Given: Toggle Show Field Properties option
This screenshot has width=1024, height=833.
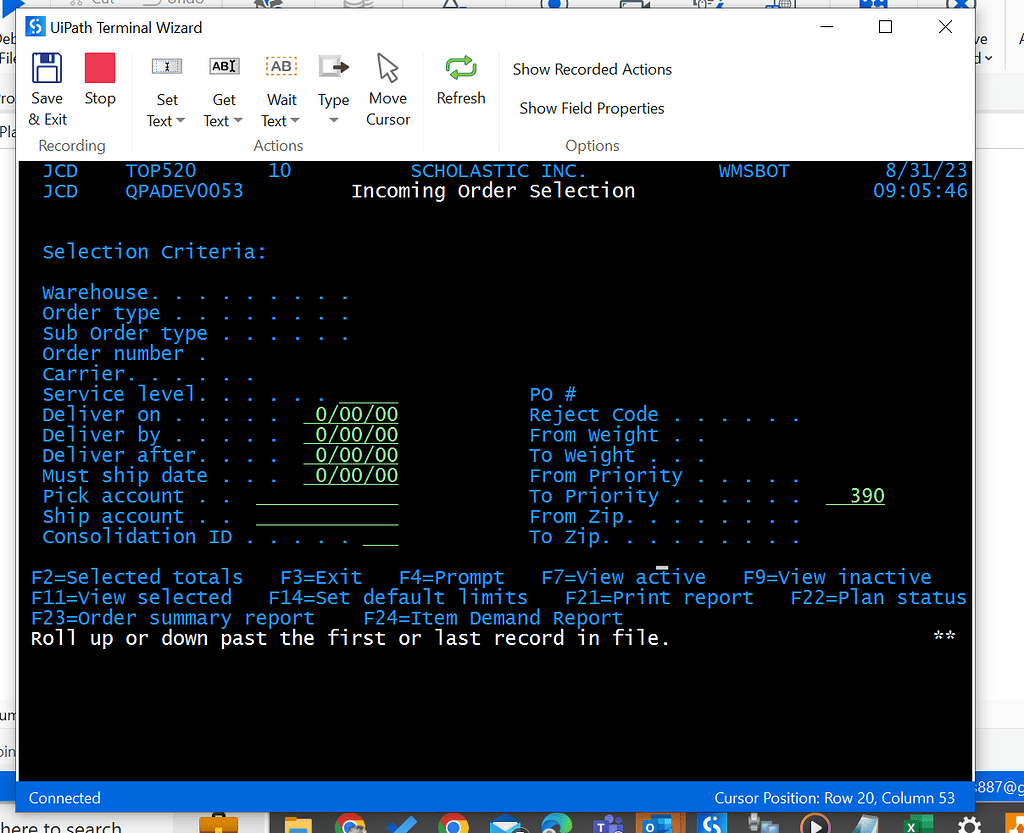Looking at the screenshot, I should pos(589,108).
